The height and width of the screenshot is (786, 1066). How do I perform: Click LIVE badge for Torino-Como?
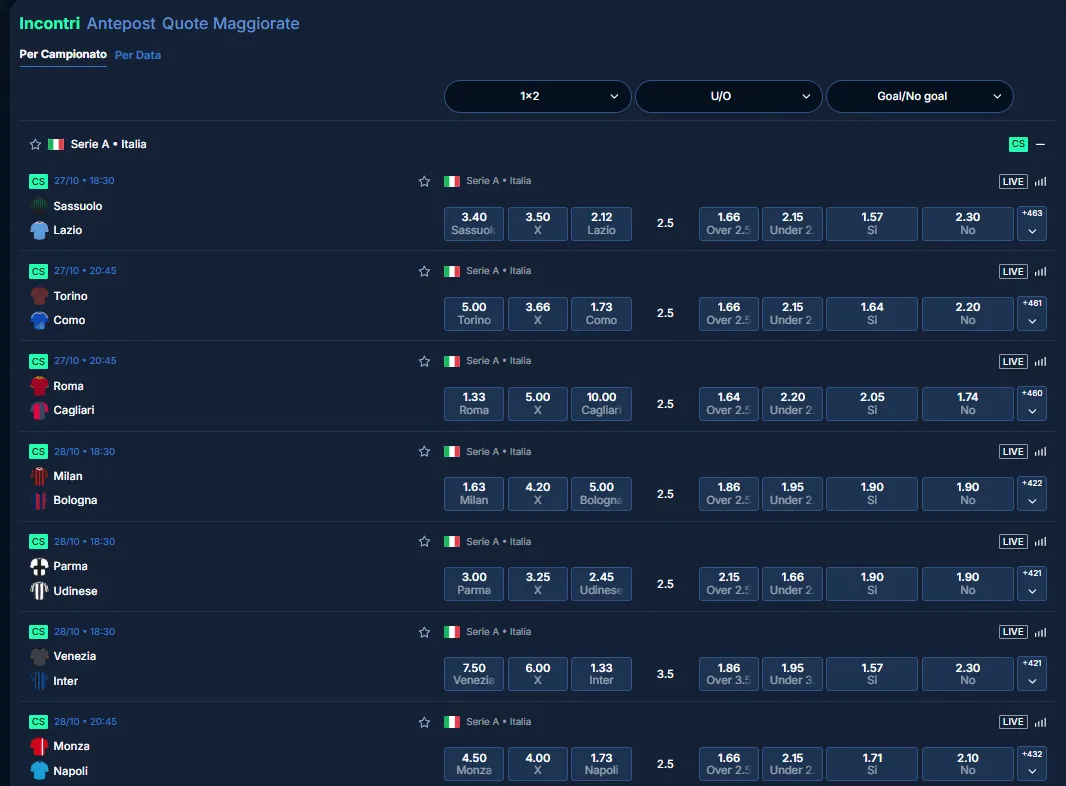pos(1013,271)
